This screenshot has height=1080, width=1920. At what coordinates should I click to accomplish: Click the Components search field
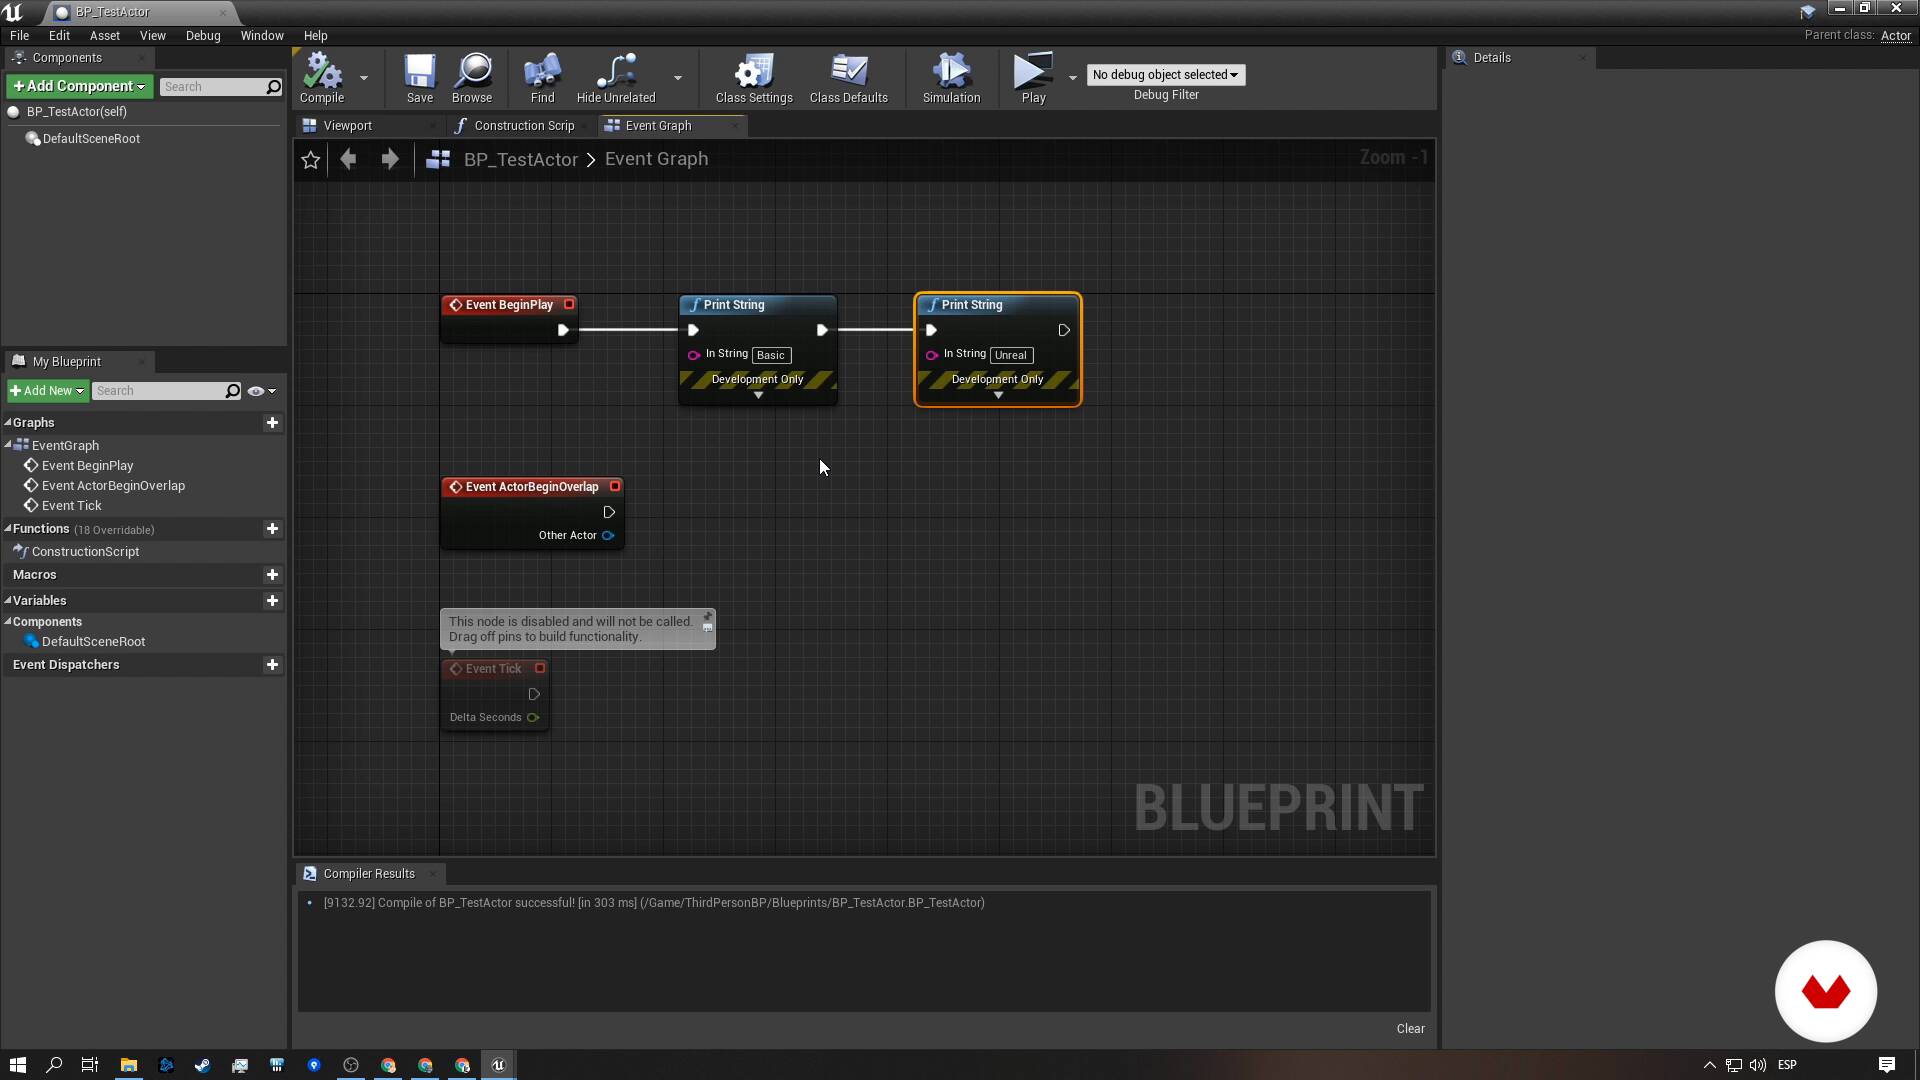point(212,87)
